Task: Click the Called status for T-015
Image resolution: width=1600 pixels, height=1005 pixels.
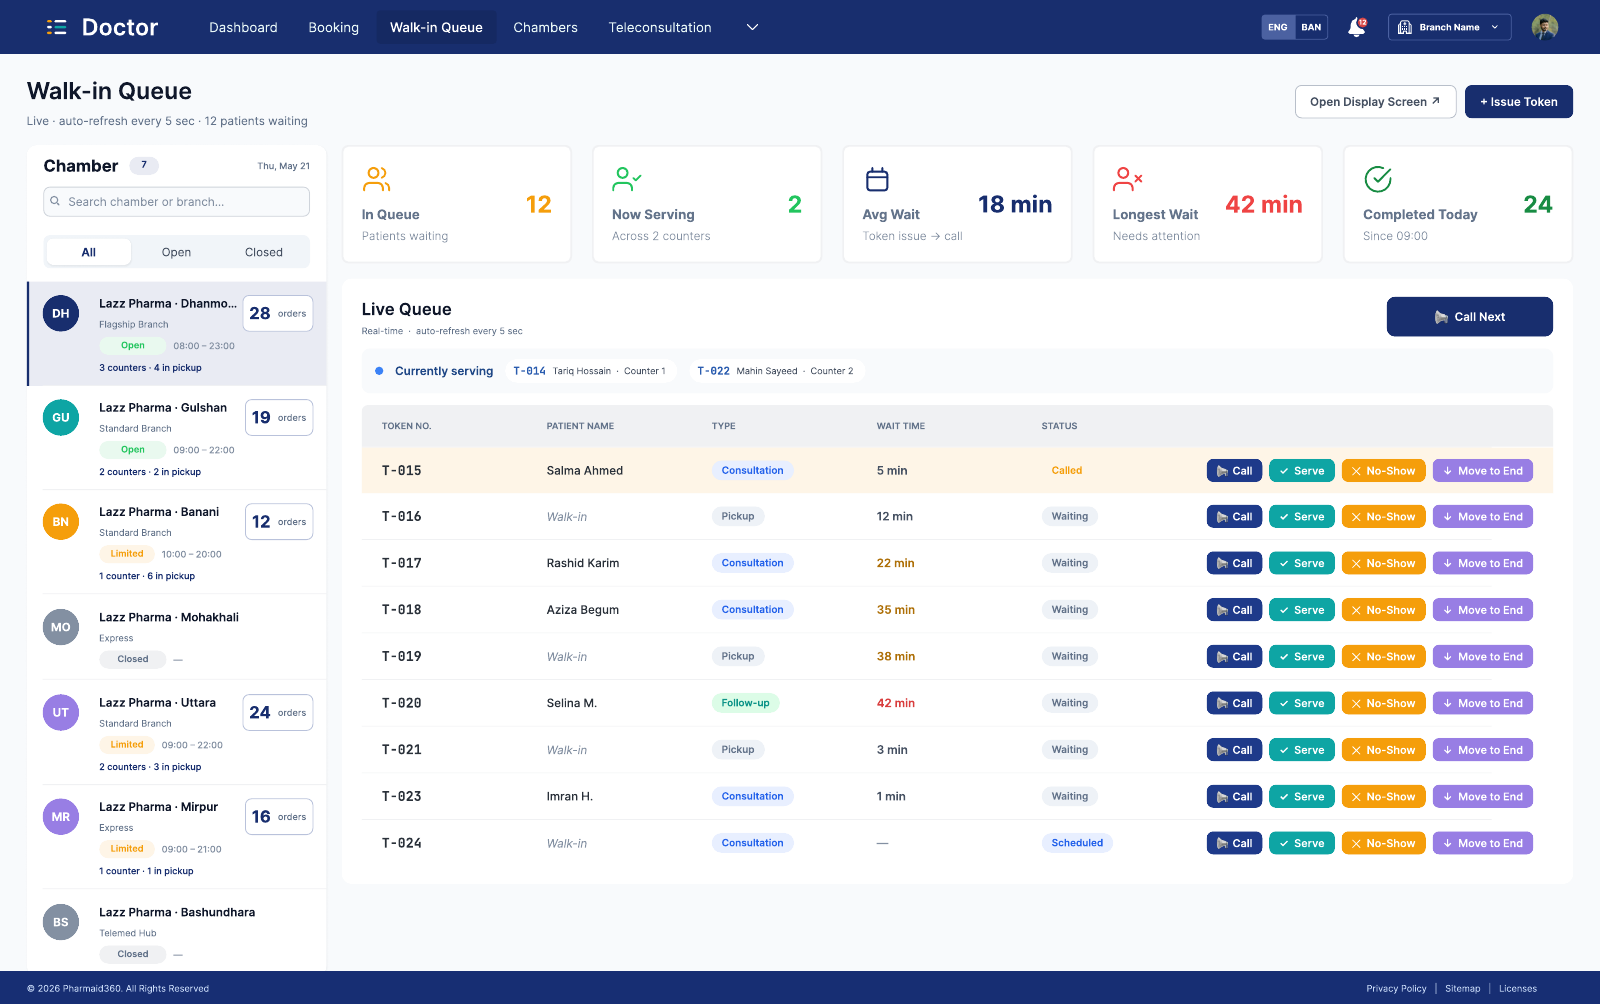Action: click(x=1067, y=471)
